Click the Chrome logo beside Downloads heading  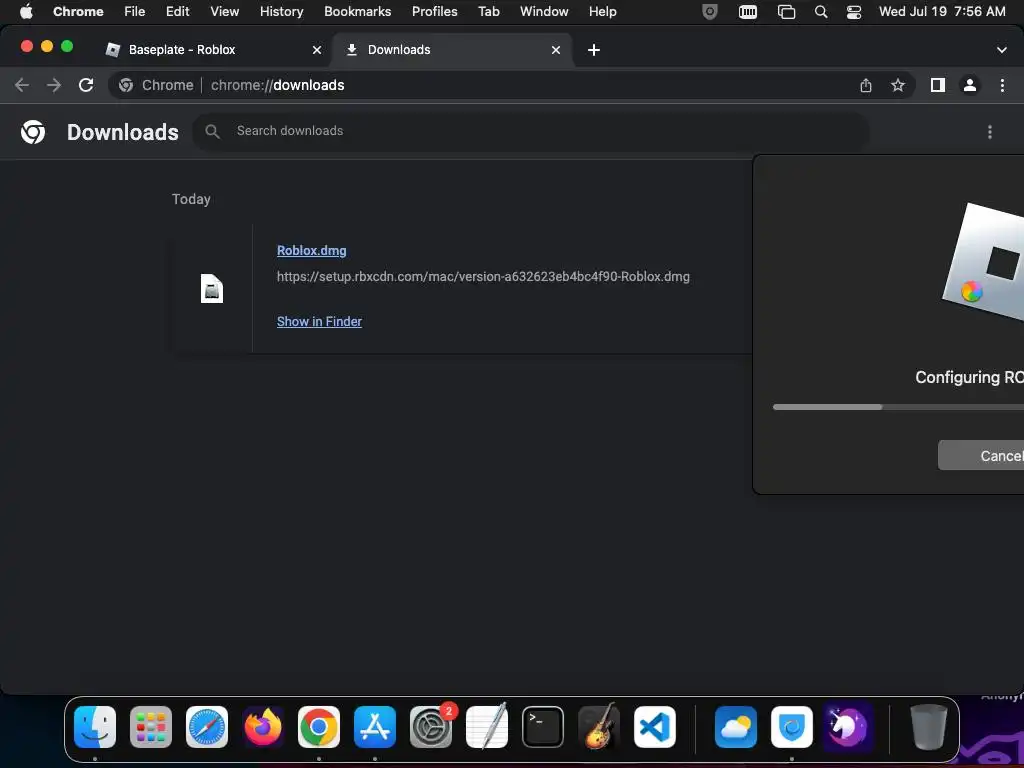click(x=33, y=132)
